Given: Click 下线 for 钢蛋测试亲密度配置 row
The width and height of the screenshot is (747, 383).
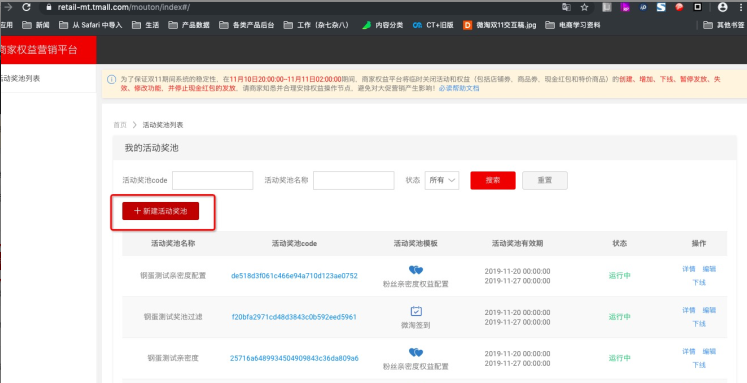Looking at the screenshot, I should [x=699, y=282].
